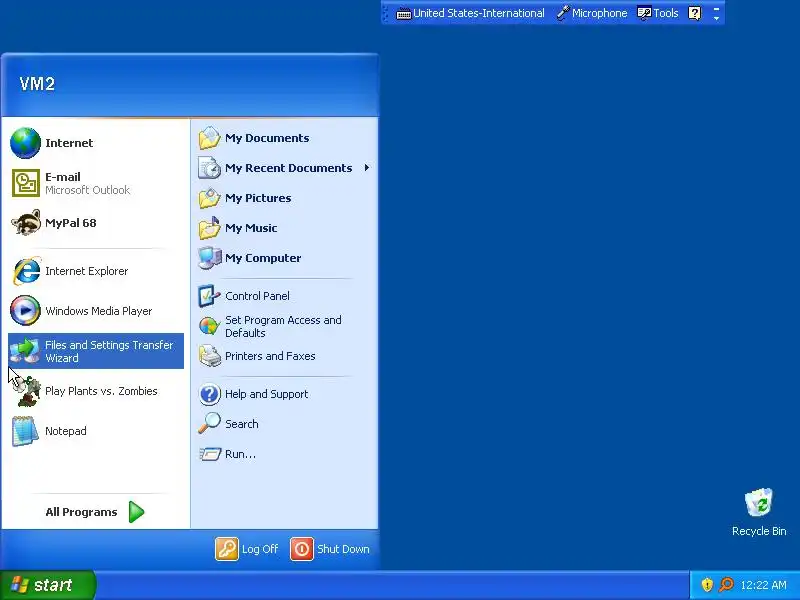800x600 pixels.
Task: Open Printers and Faxes icon
Action: [209, 356]
